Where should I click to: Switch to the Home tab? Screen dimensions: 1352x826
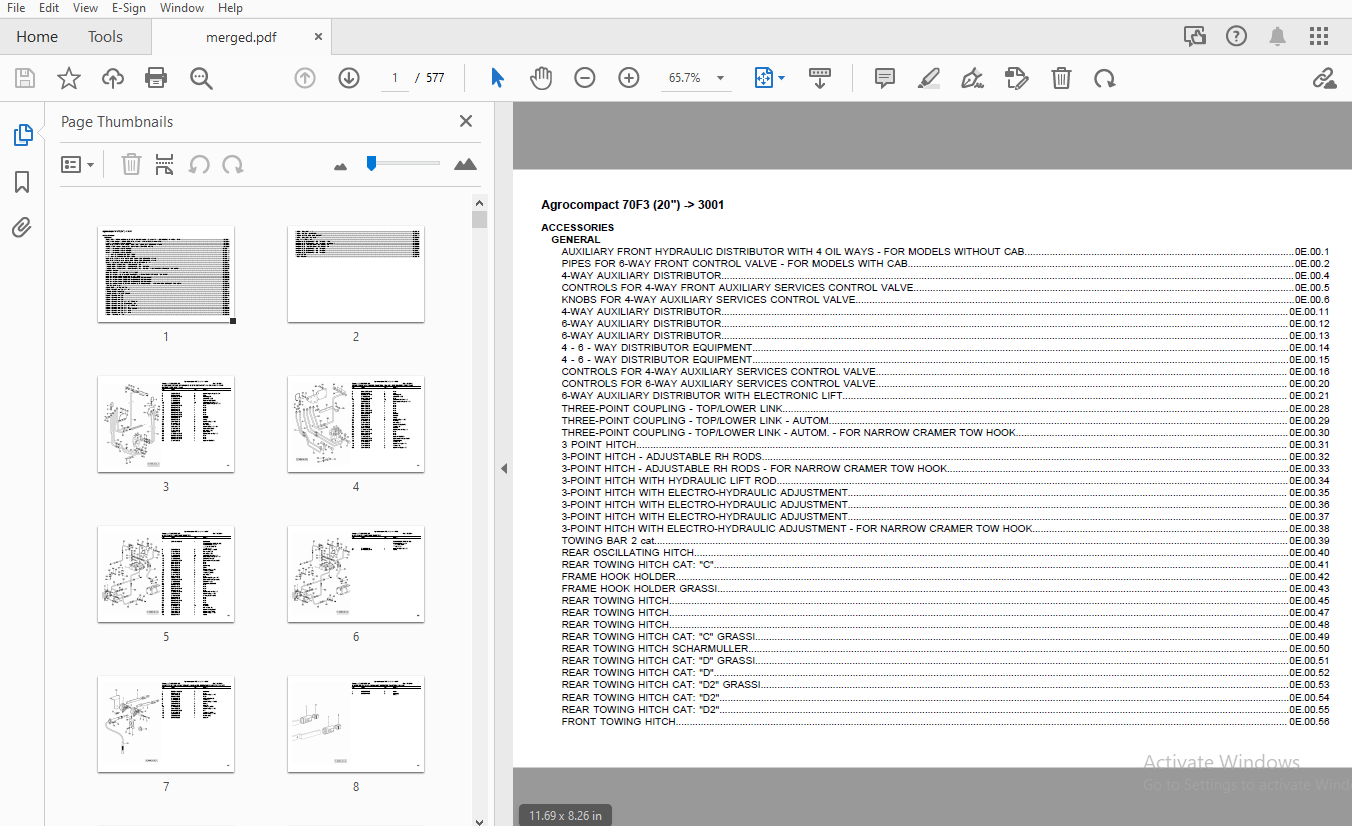pos(37,37)
